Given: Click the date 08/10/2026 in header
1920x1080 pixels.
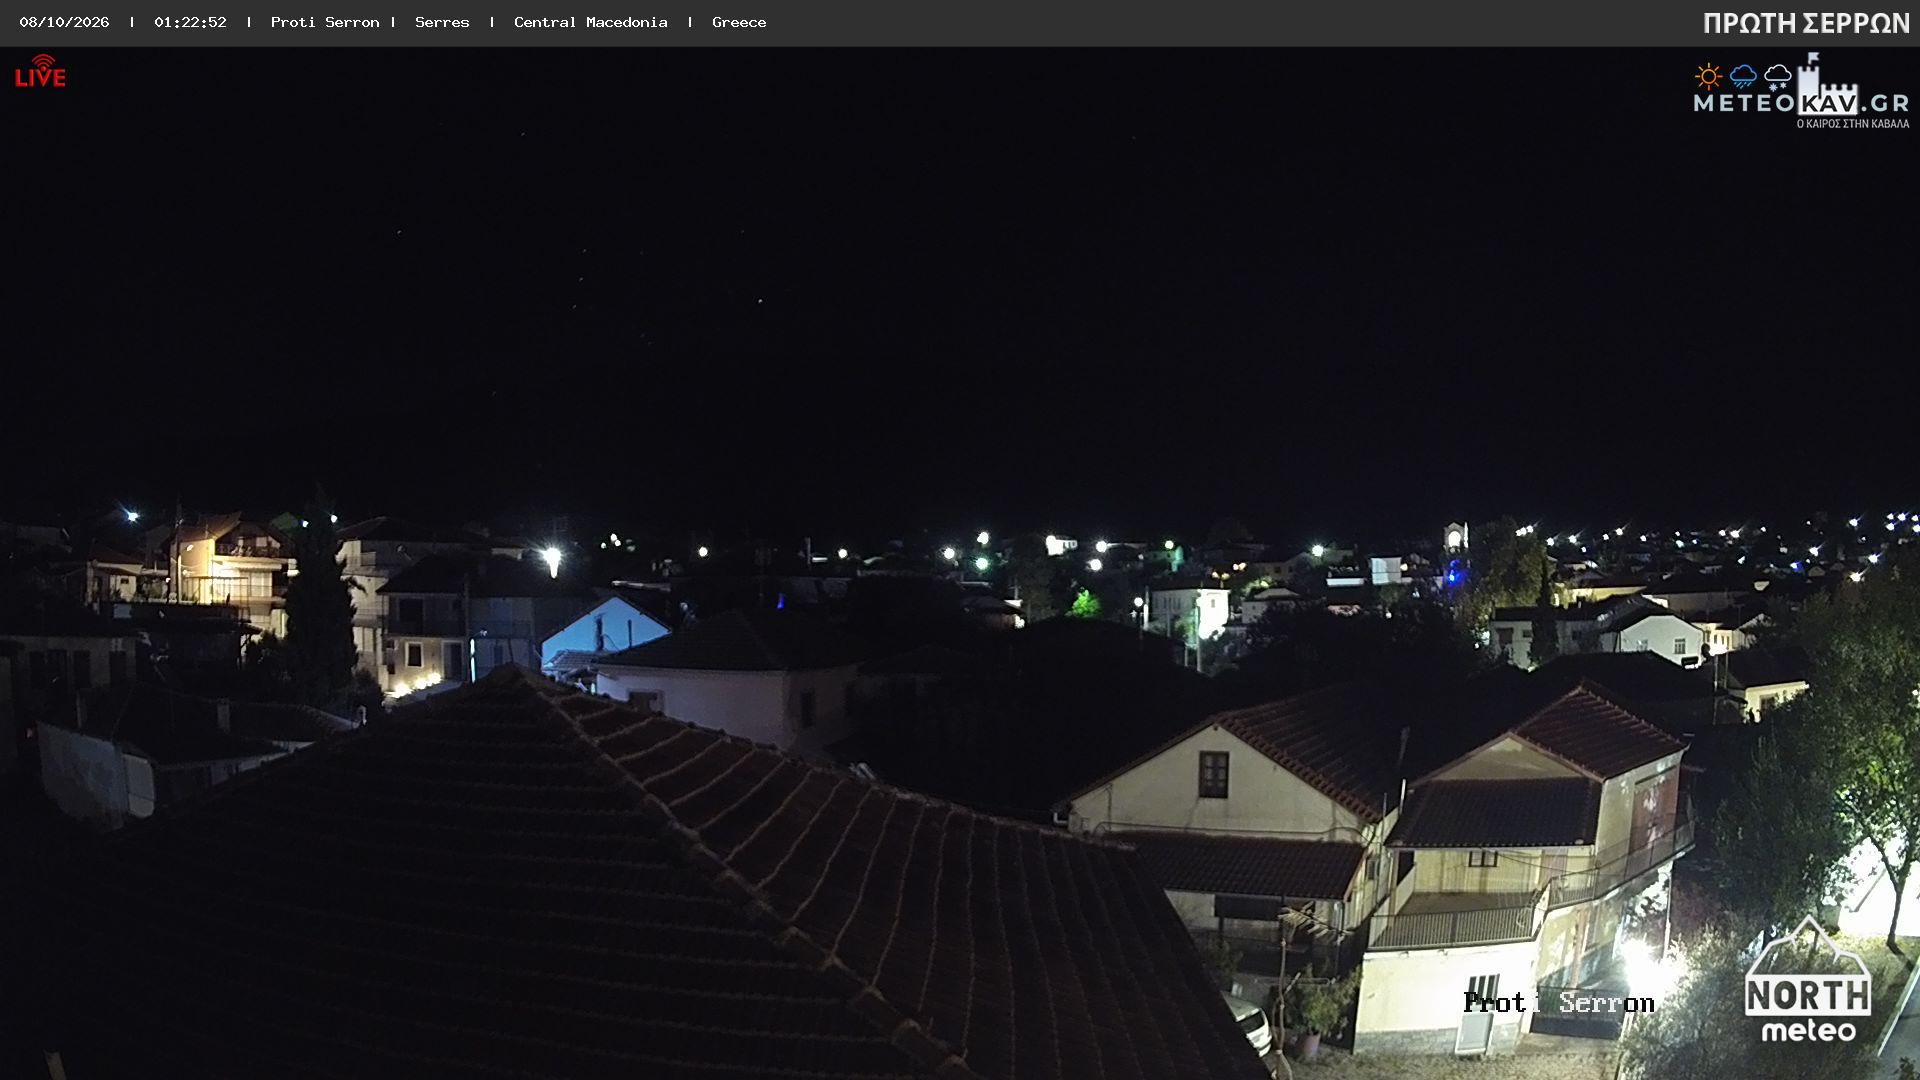Looking at the screenshot, I should pos(64,22).
